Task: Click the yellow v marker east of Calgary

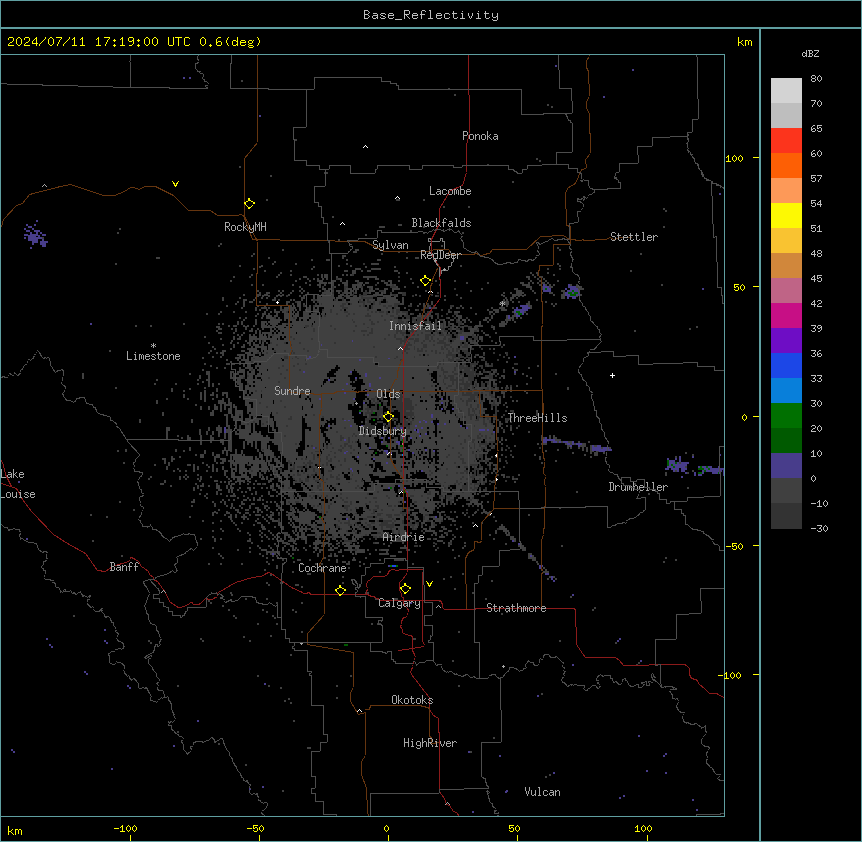Action: pos(429,584)
